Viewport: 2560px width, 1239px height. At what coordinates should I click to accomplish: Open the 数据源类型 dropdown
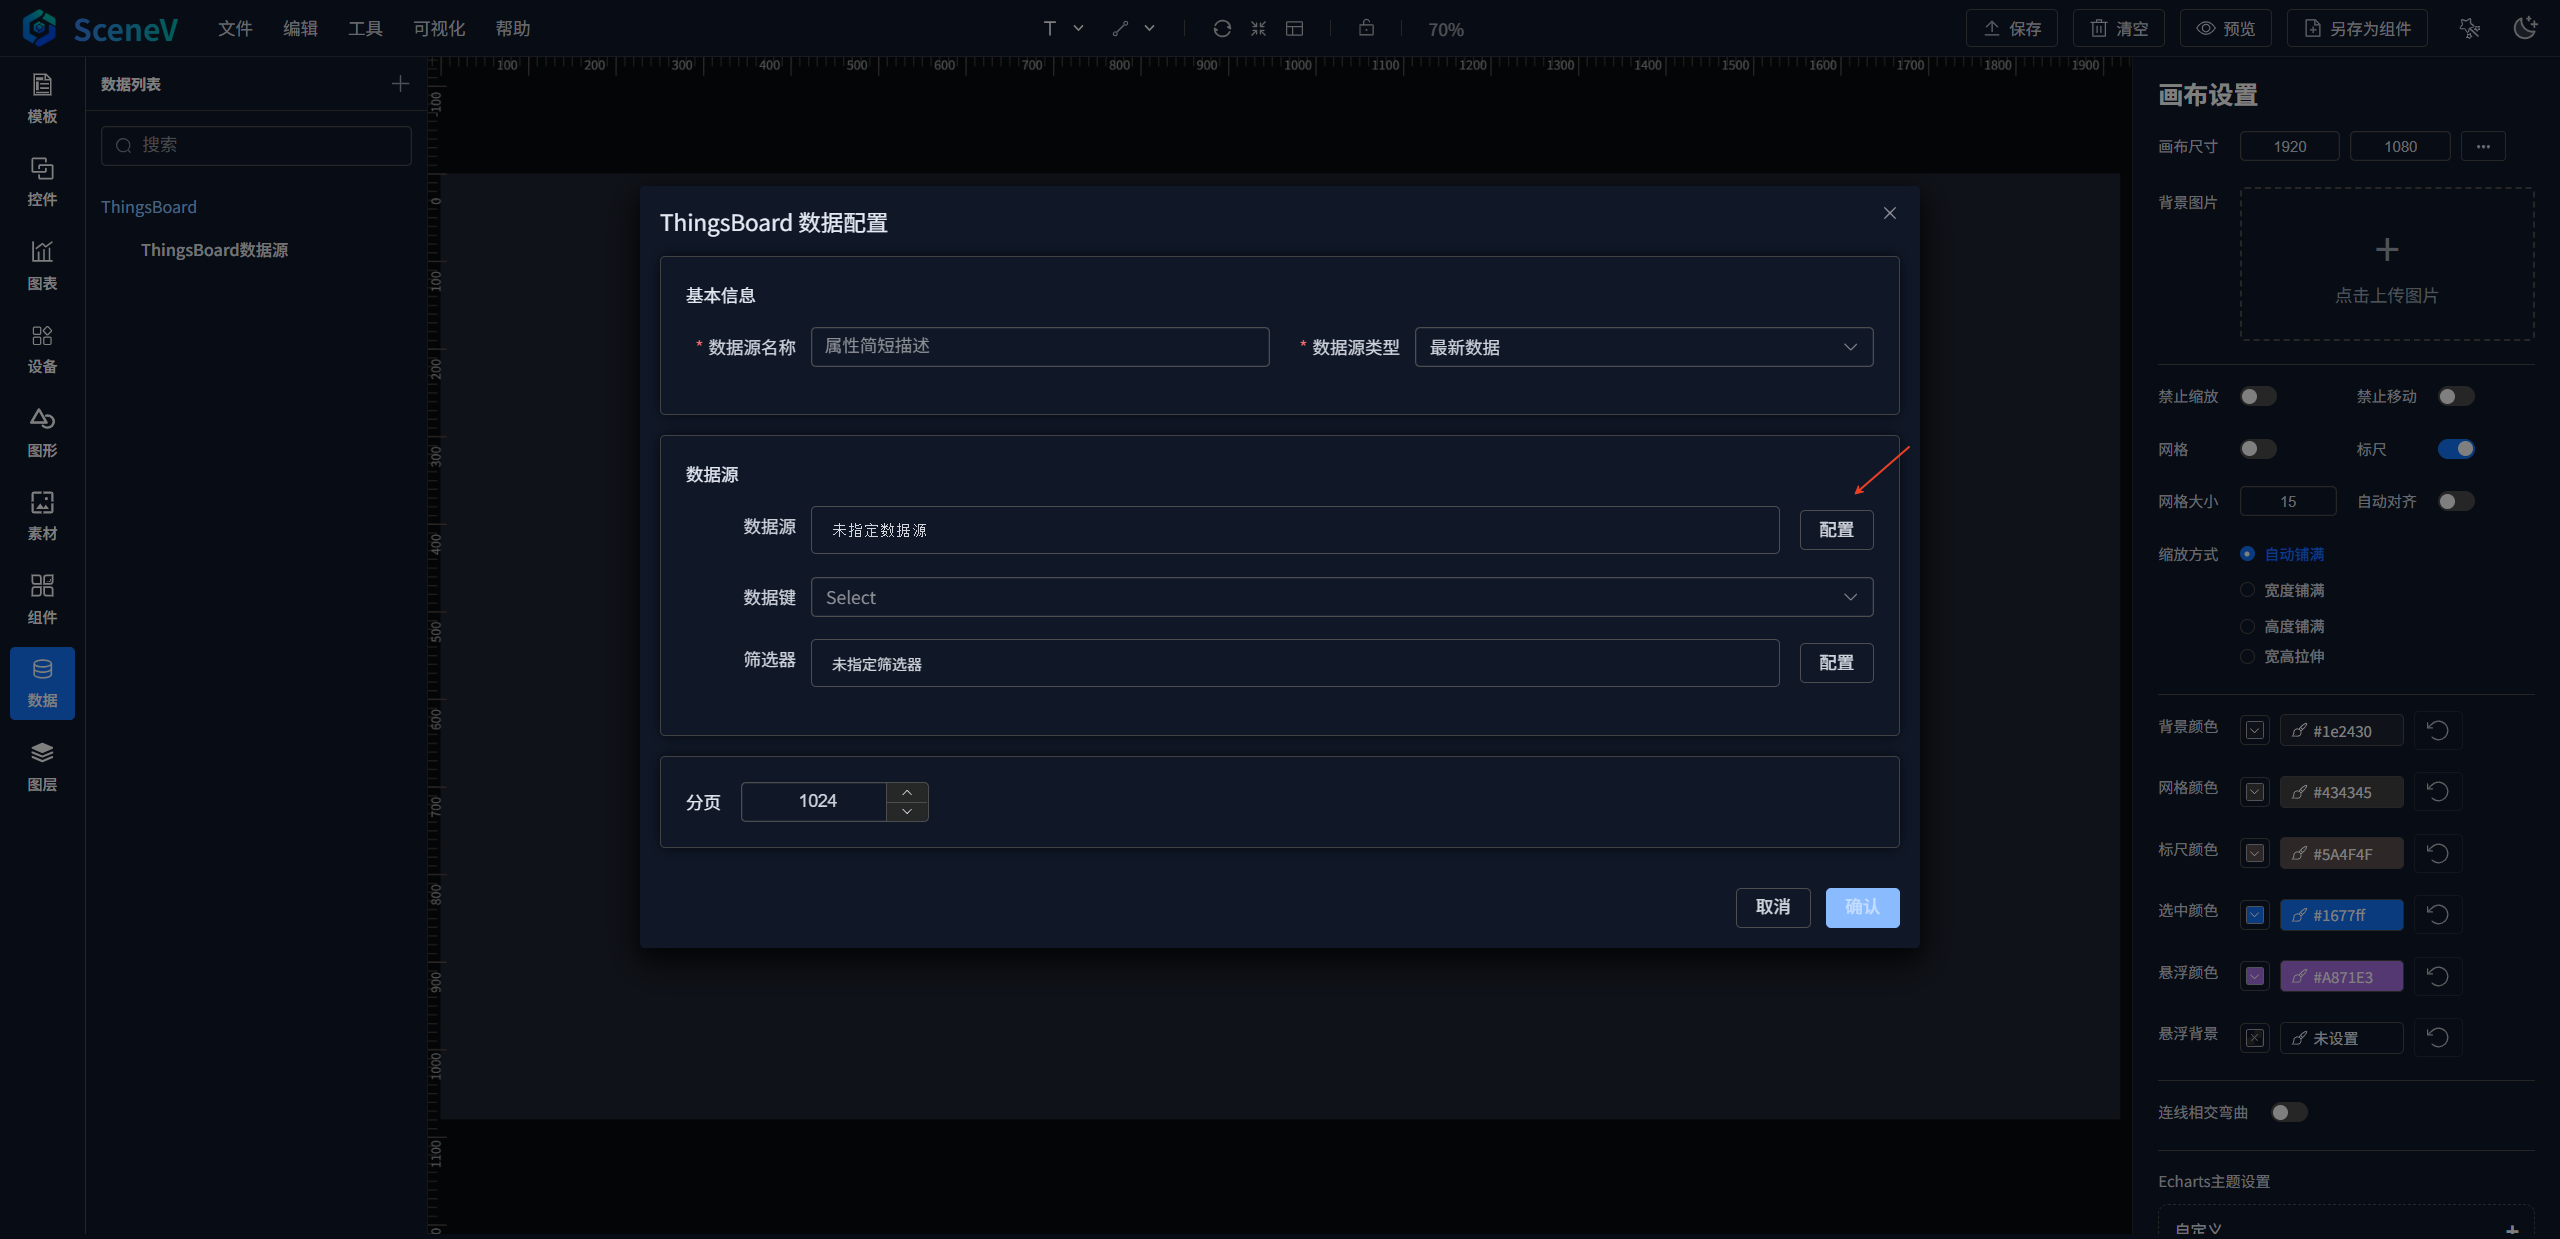point(1644,347)
